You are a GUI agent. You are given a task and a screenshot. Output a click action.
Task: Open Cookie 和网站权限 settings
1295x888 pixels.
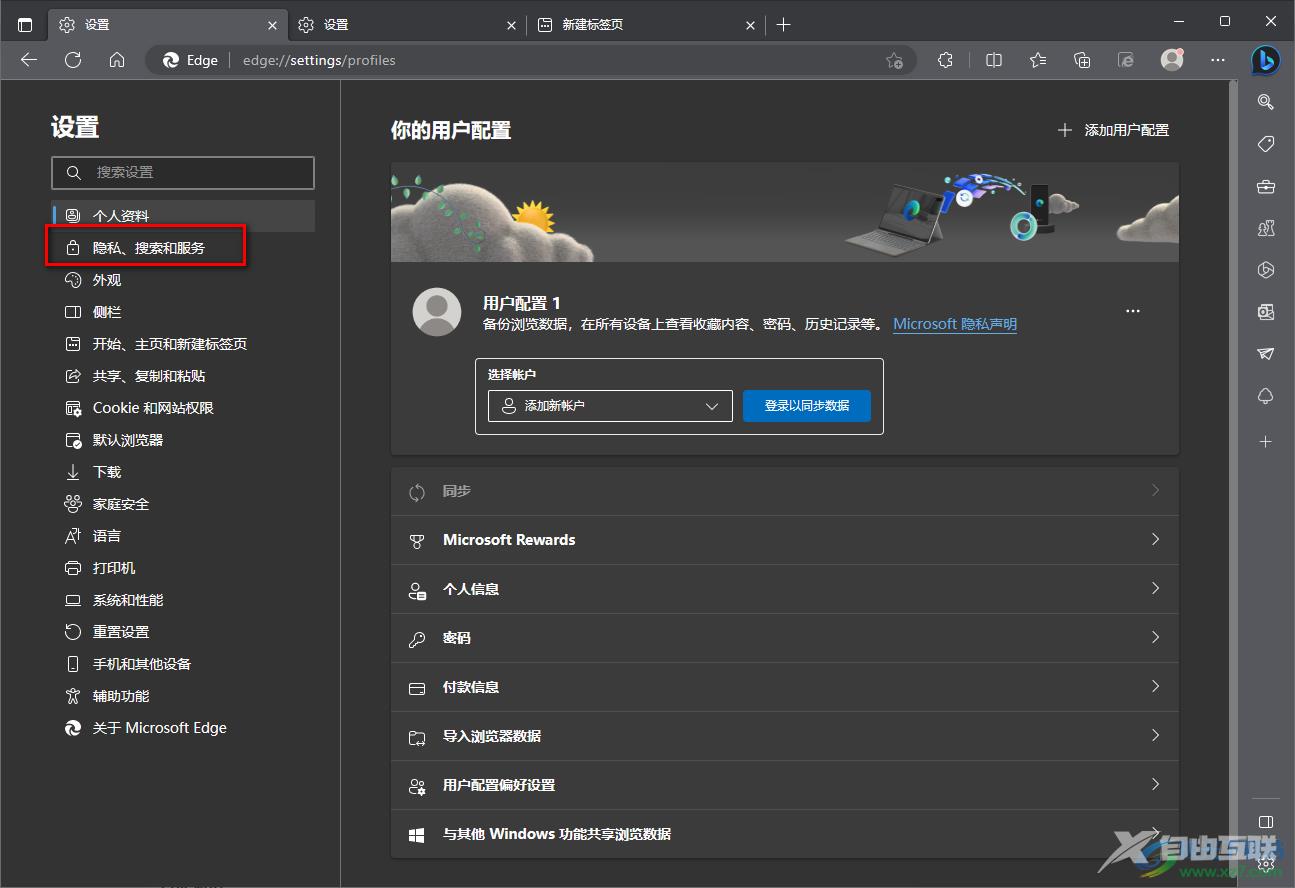[183, 408]
